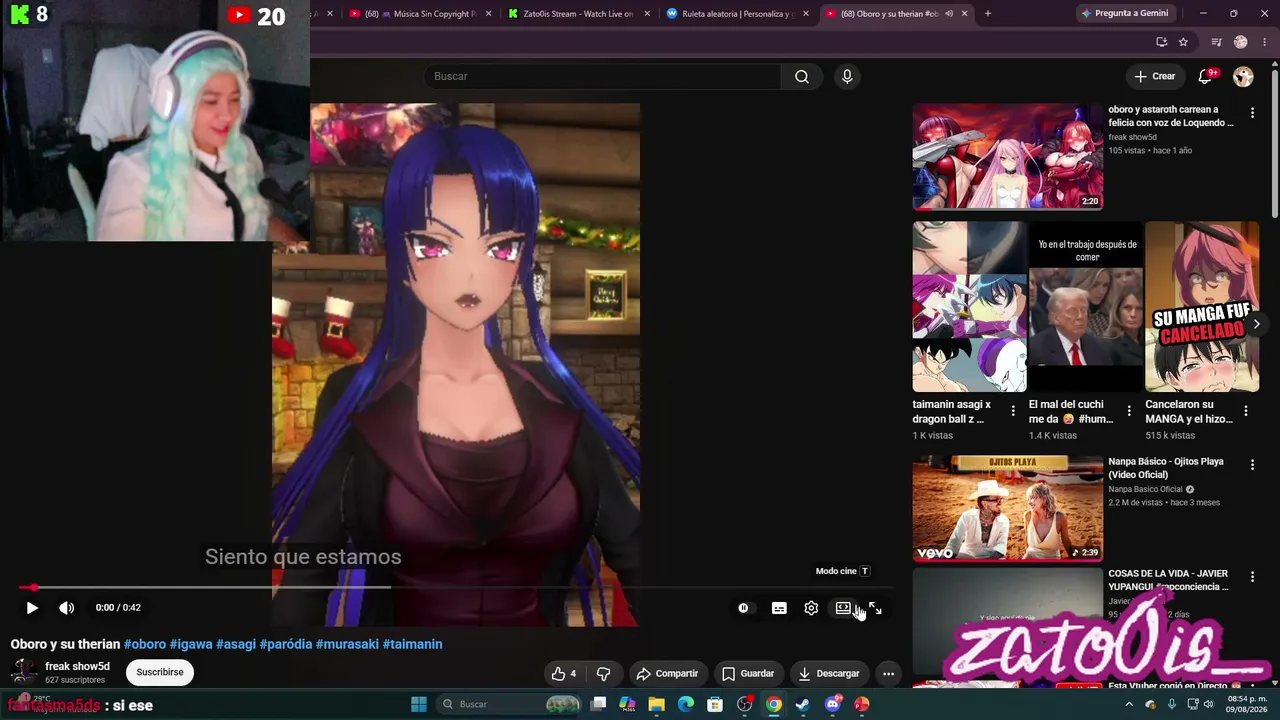The width and height of the screenshot is (1280, 720).
Task: Open the Windows Start menu
Action: (419, 704)
